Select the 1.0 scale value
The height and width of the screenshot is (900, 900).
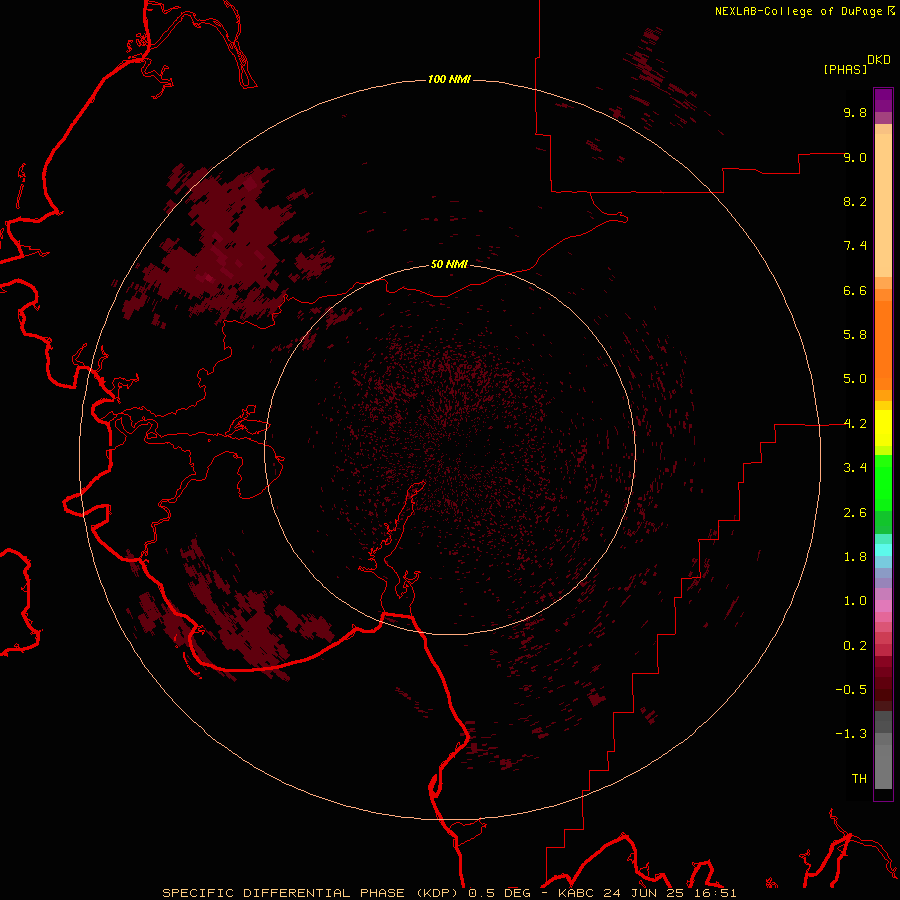point(855,601)
